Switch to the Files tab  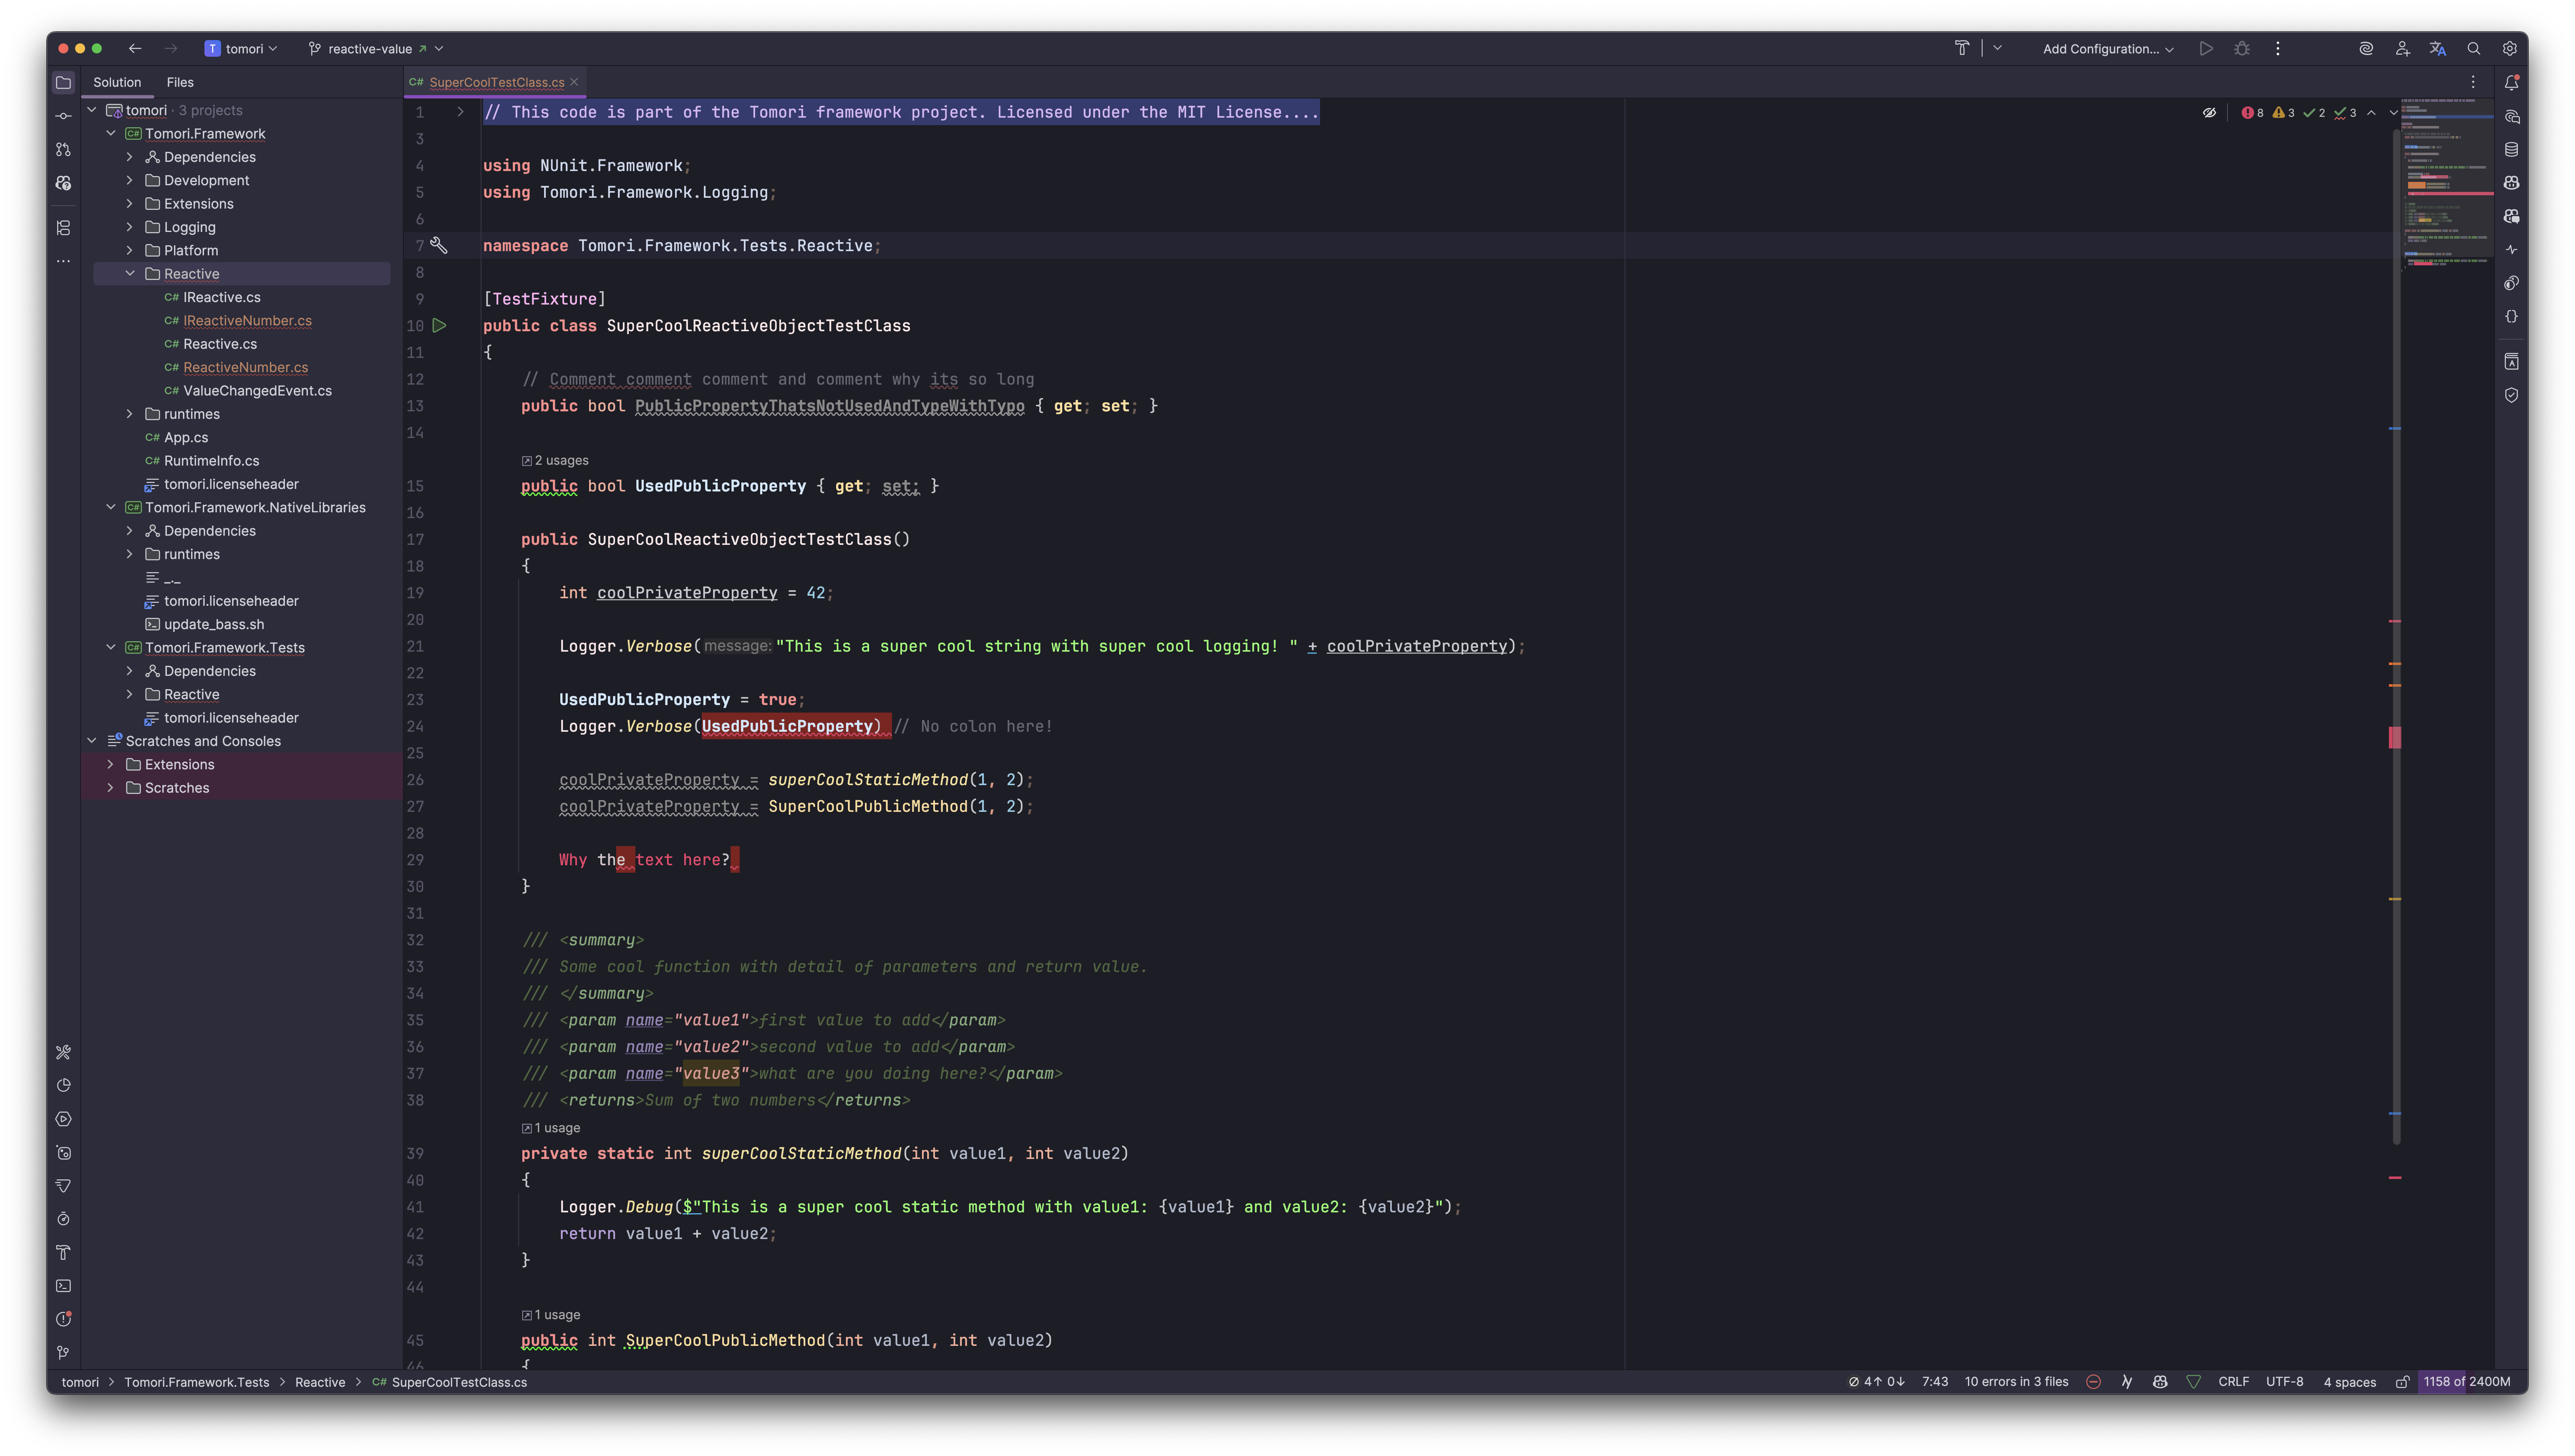[x=180, y=82]
